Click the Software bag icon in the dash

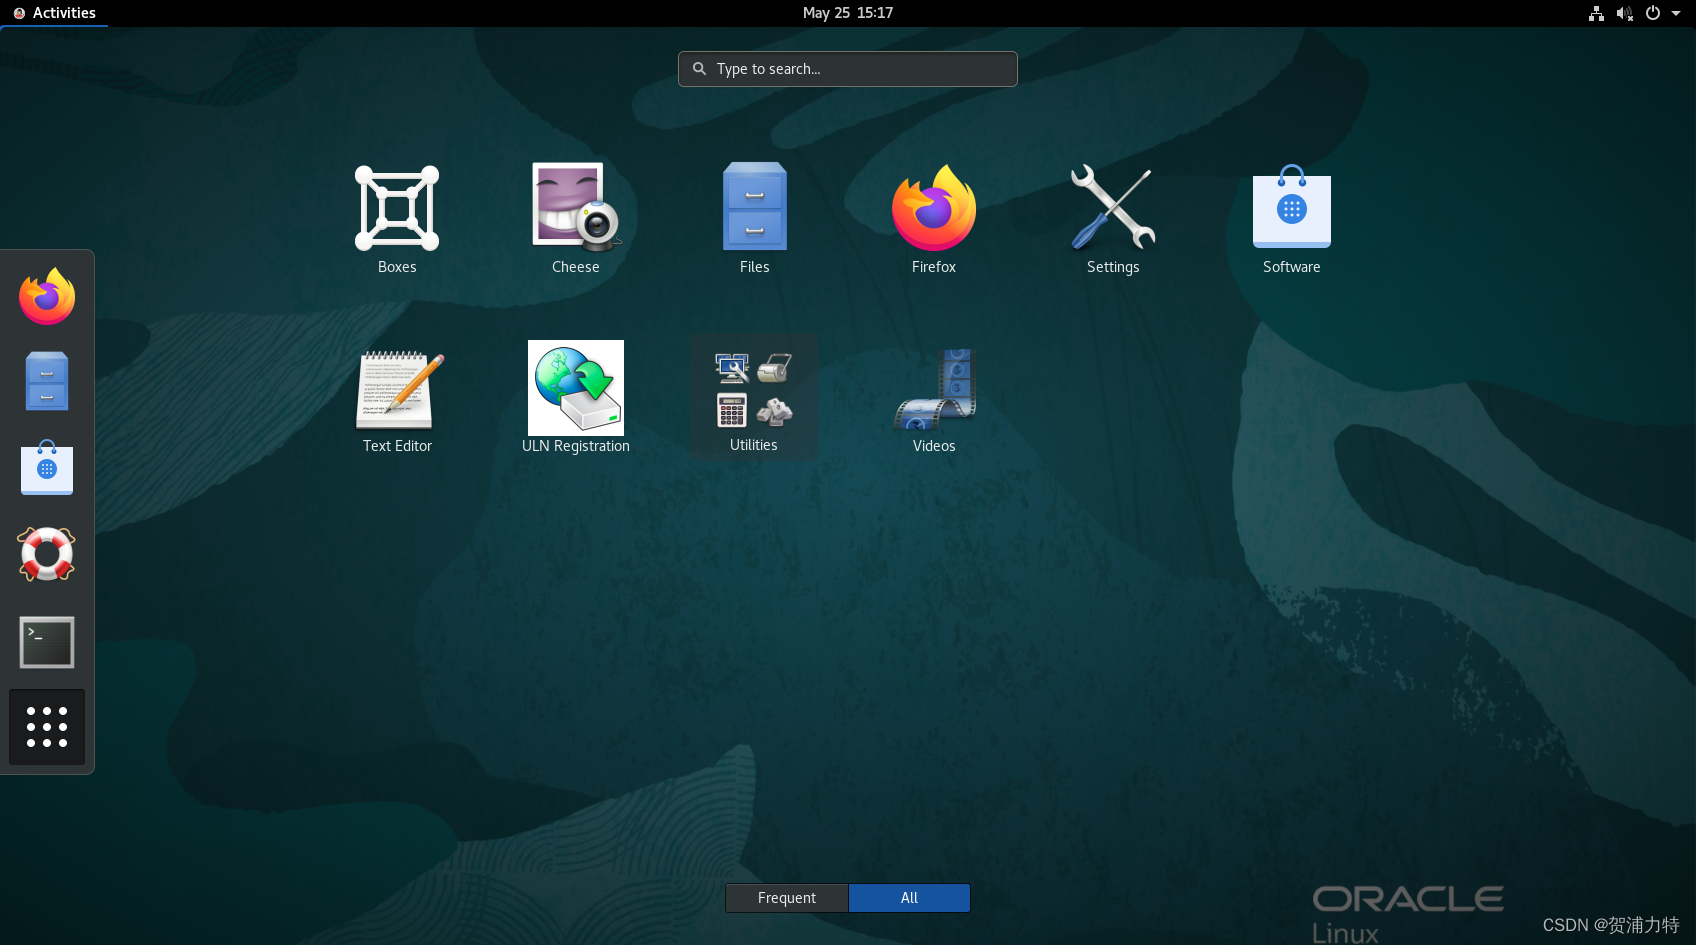[47, 467]
